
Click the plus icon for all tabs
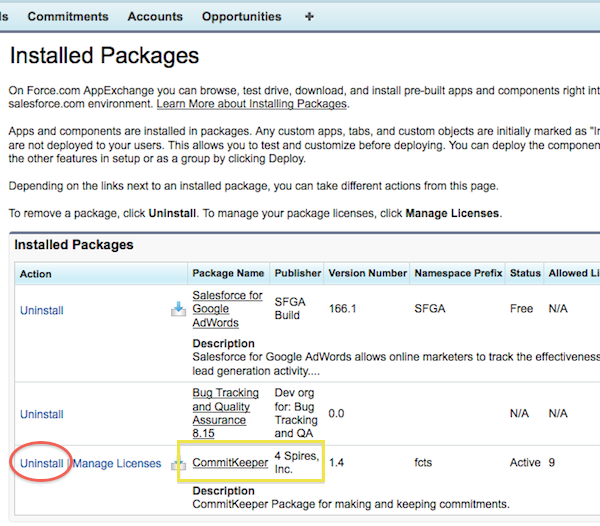(x=309, y=16)
